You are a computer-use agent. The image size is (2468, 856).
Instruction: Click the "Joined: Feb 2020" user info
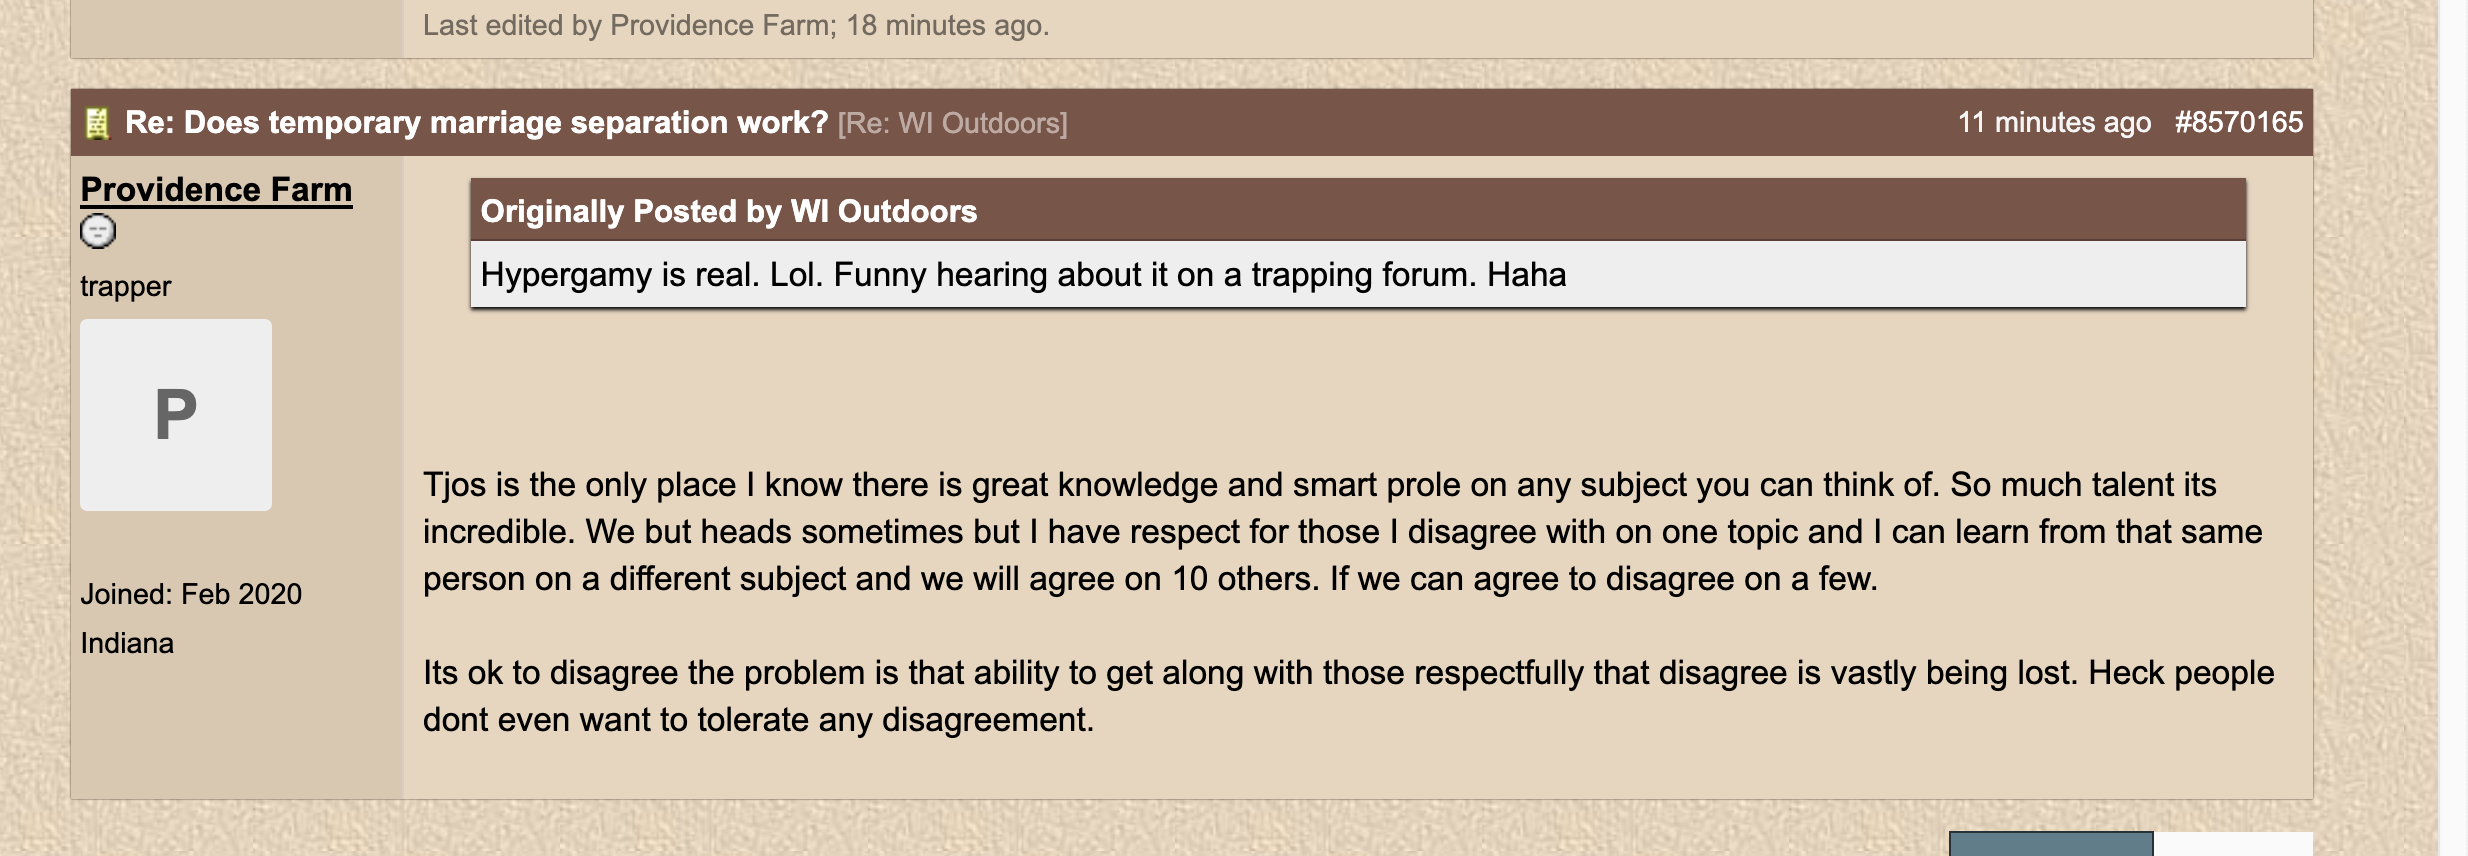(191, 594)
